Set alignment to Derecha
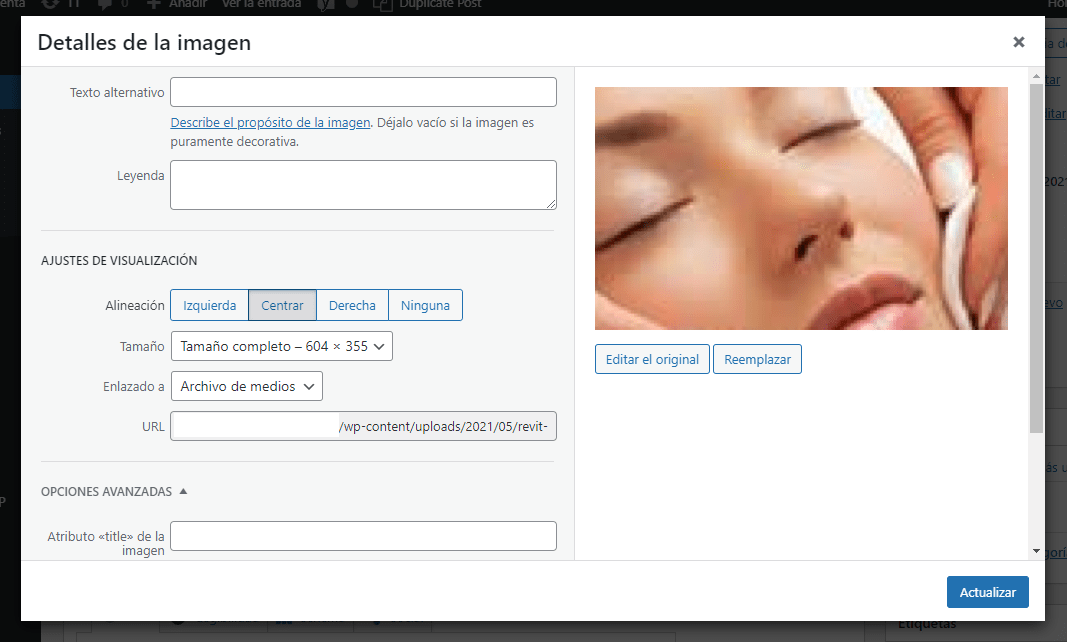The image size is (1067, 642). click(352, 305)
